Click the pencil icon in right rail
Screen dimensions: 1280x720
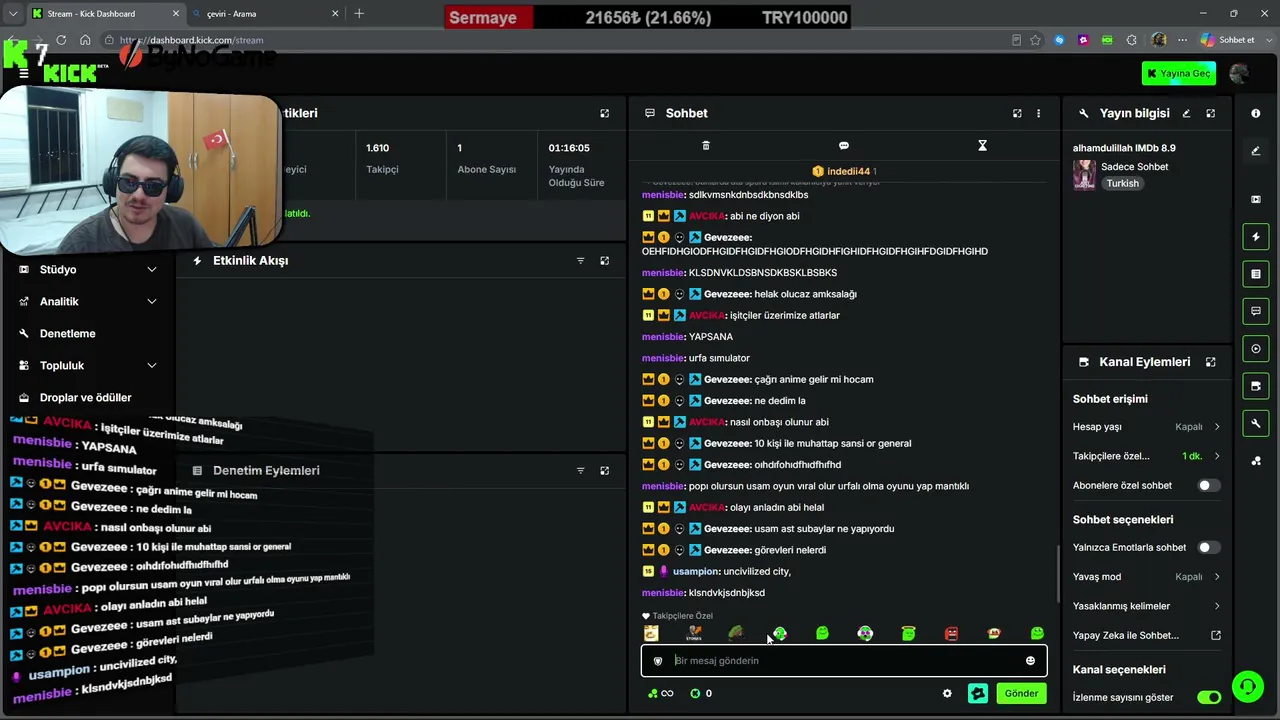tap(1256, 151)
